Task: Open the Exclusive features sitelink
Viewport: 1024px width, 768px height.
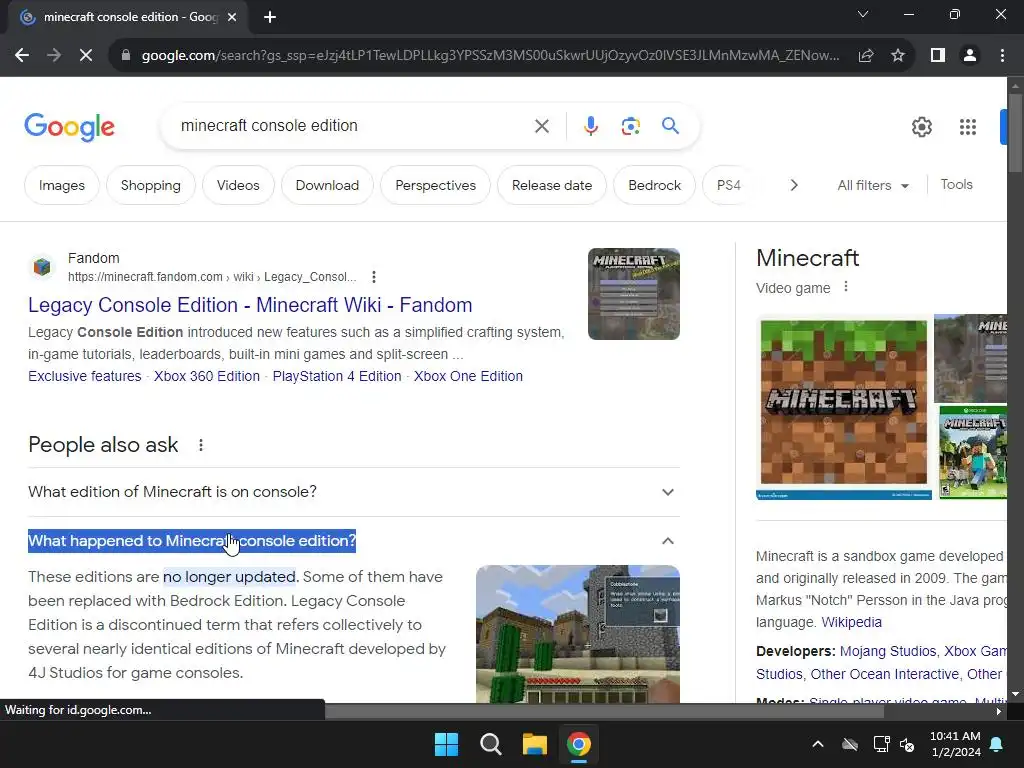Action: (85, 376)
